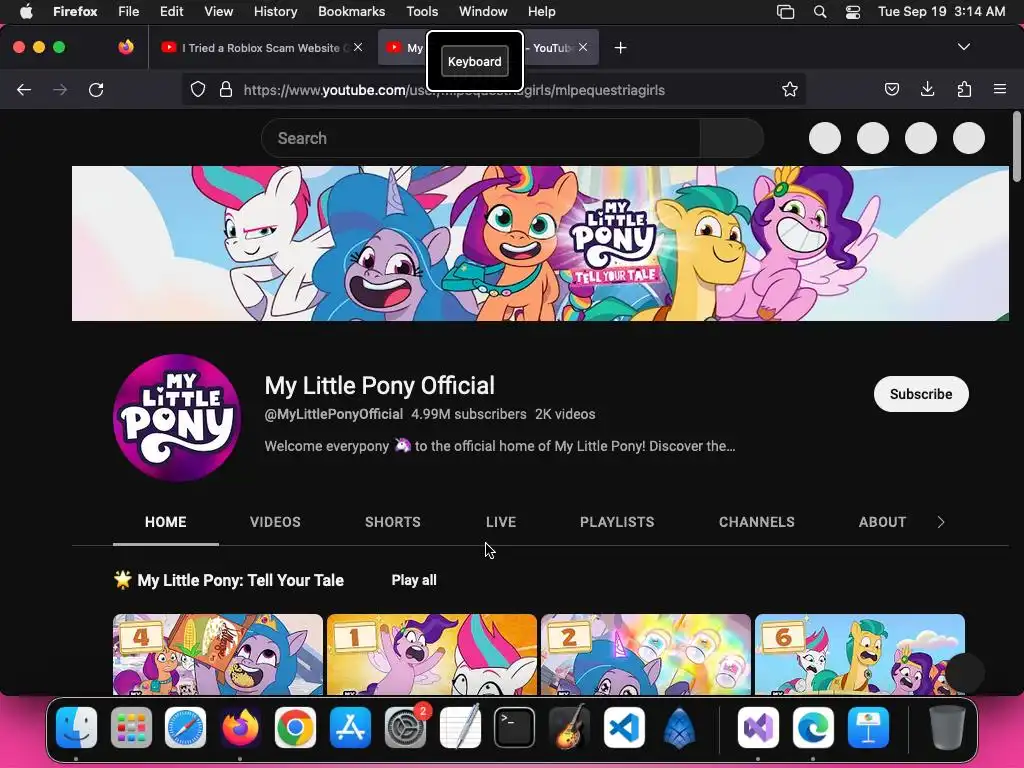Click the YouTube Search field
Viewport: 1024px width, 768px height.
tap(481, 138)
